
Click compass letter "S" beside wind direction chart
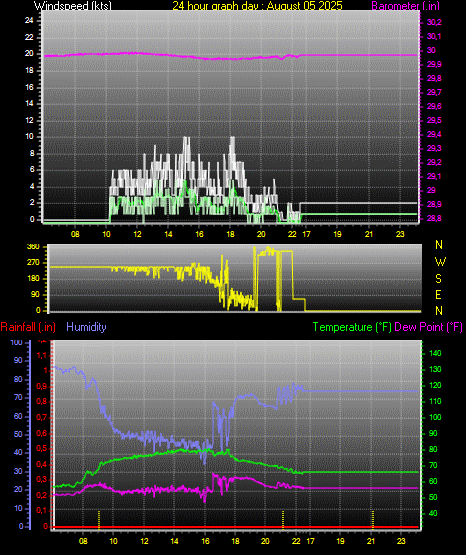(x=438, y=279)
